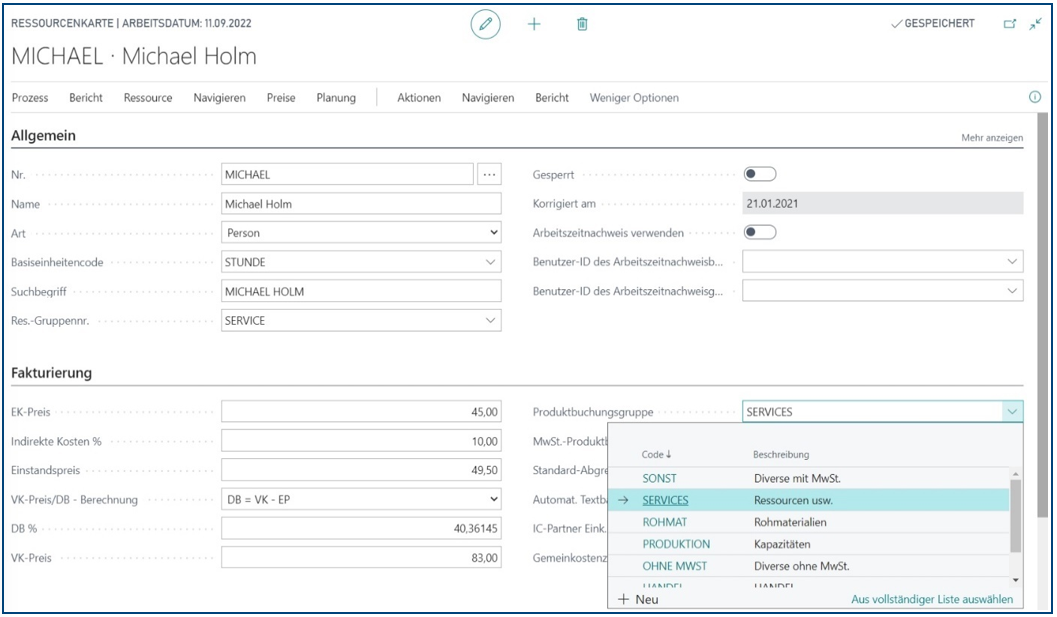Click the Ressourcen usw. description
The height and width of the screenshot is (617, 1057).
793,500
